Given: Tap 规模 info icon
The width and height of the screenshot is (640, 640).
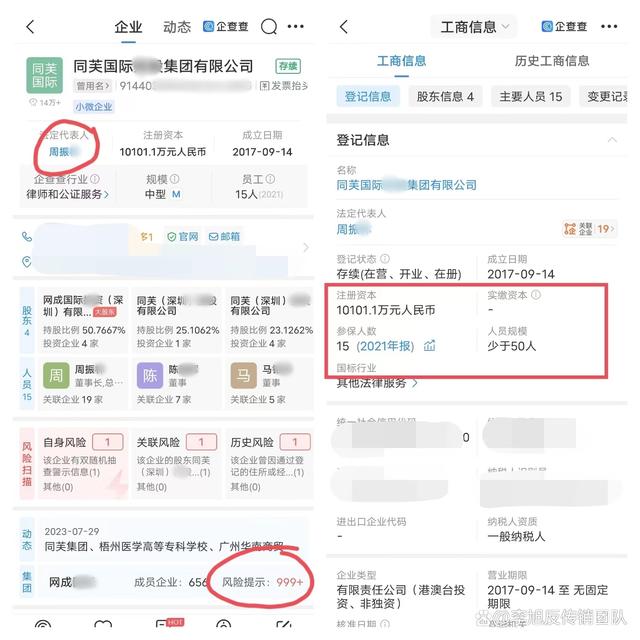Looking at the screenshot, I should click(174, 179).
